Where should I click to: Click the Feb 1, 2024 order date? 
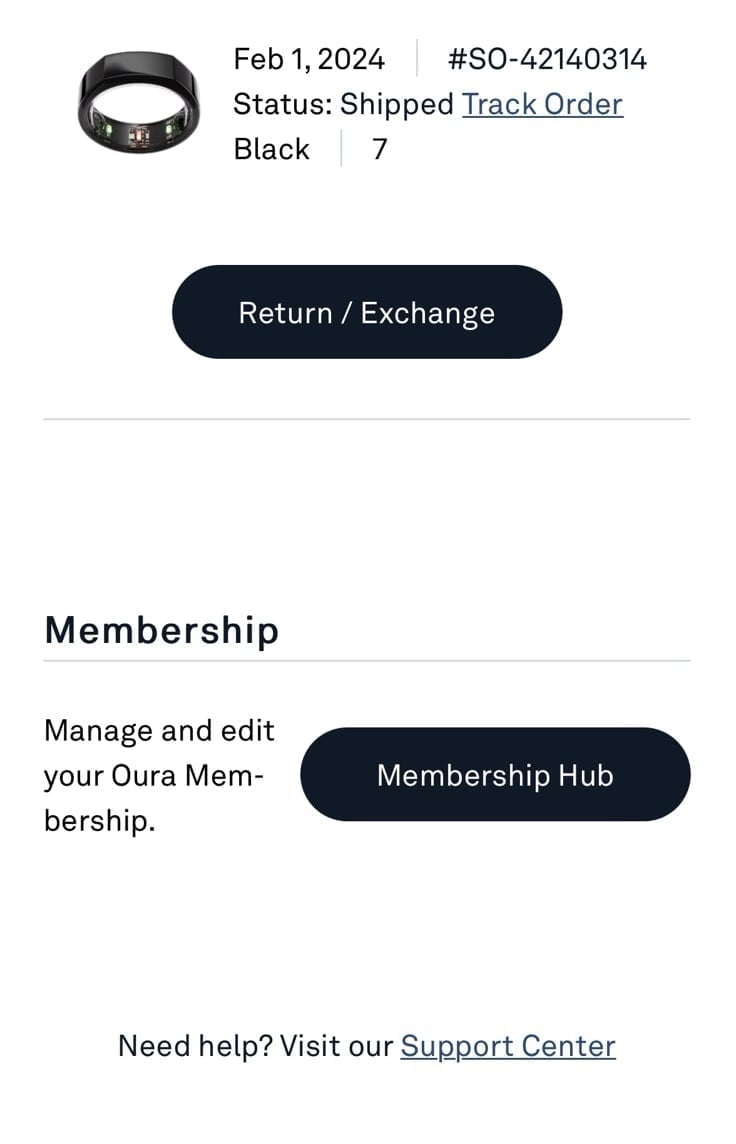[x=309, y=59]
